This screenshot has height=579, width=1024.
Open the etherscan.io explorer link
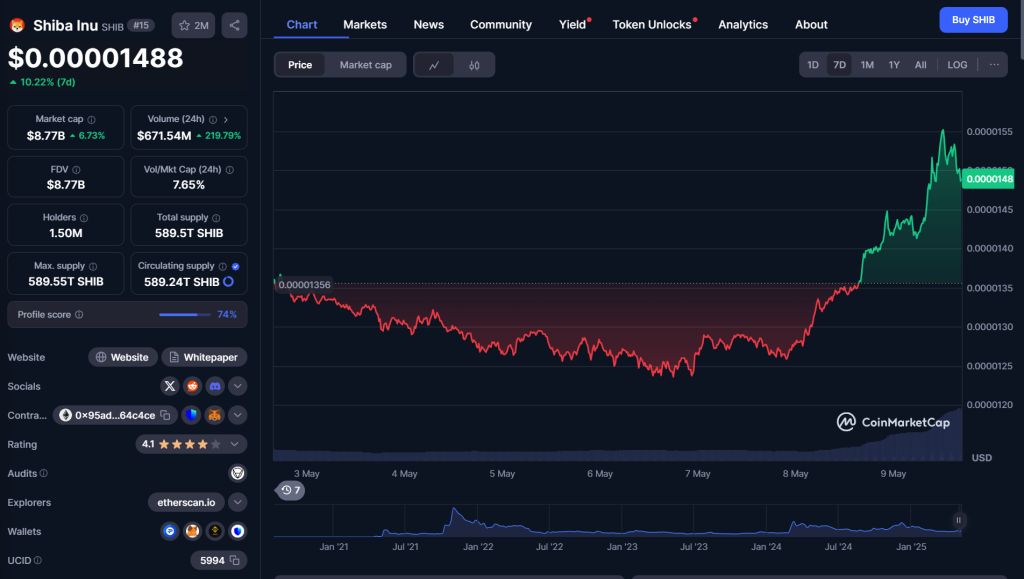pos(186,502)
